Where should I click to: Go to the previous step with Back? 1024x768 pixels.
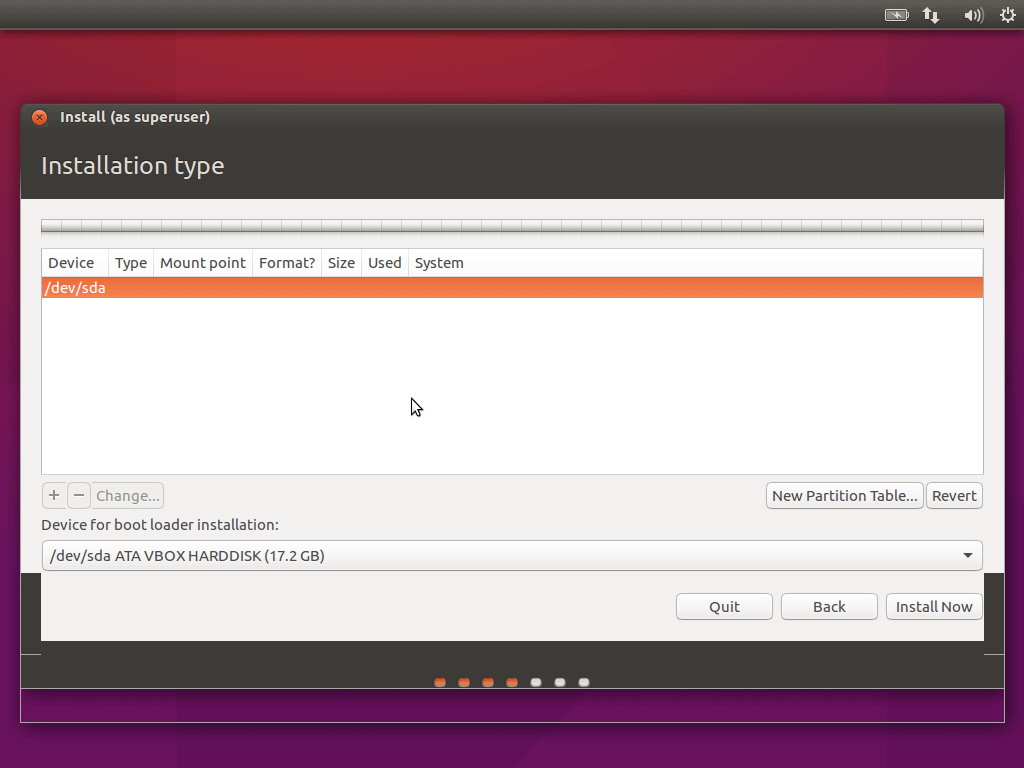click(829, 607)
